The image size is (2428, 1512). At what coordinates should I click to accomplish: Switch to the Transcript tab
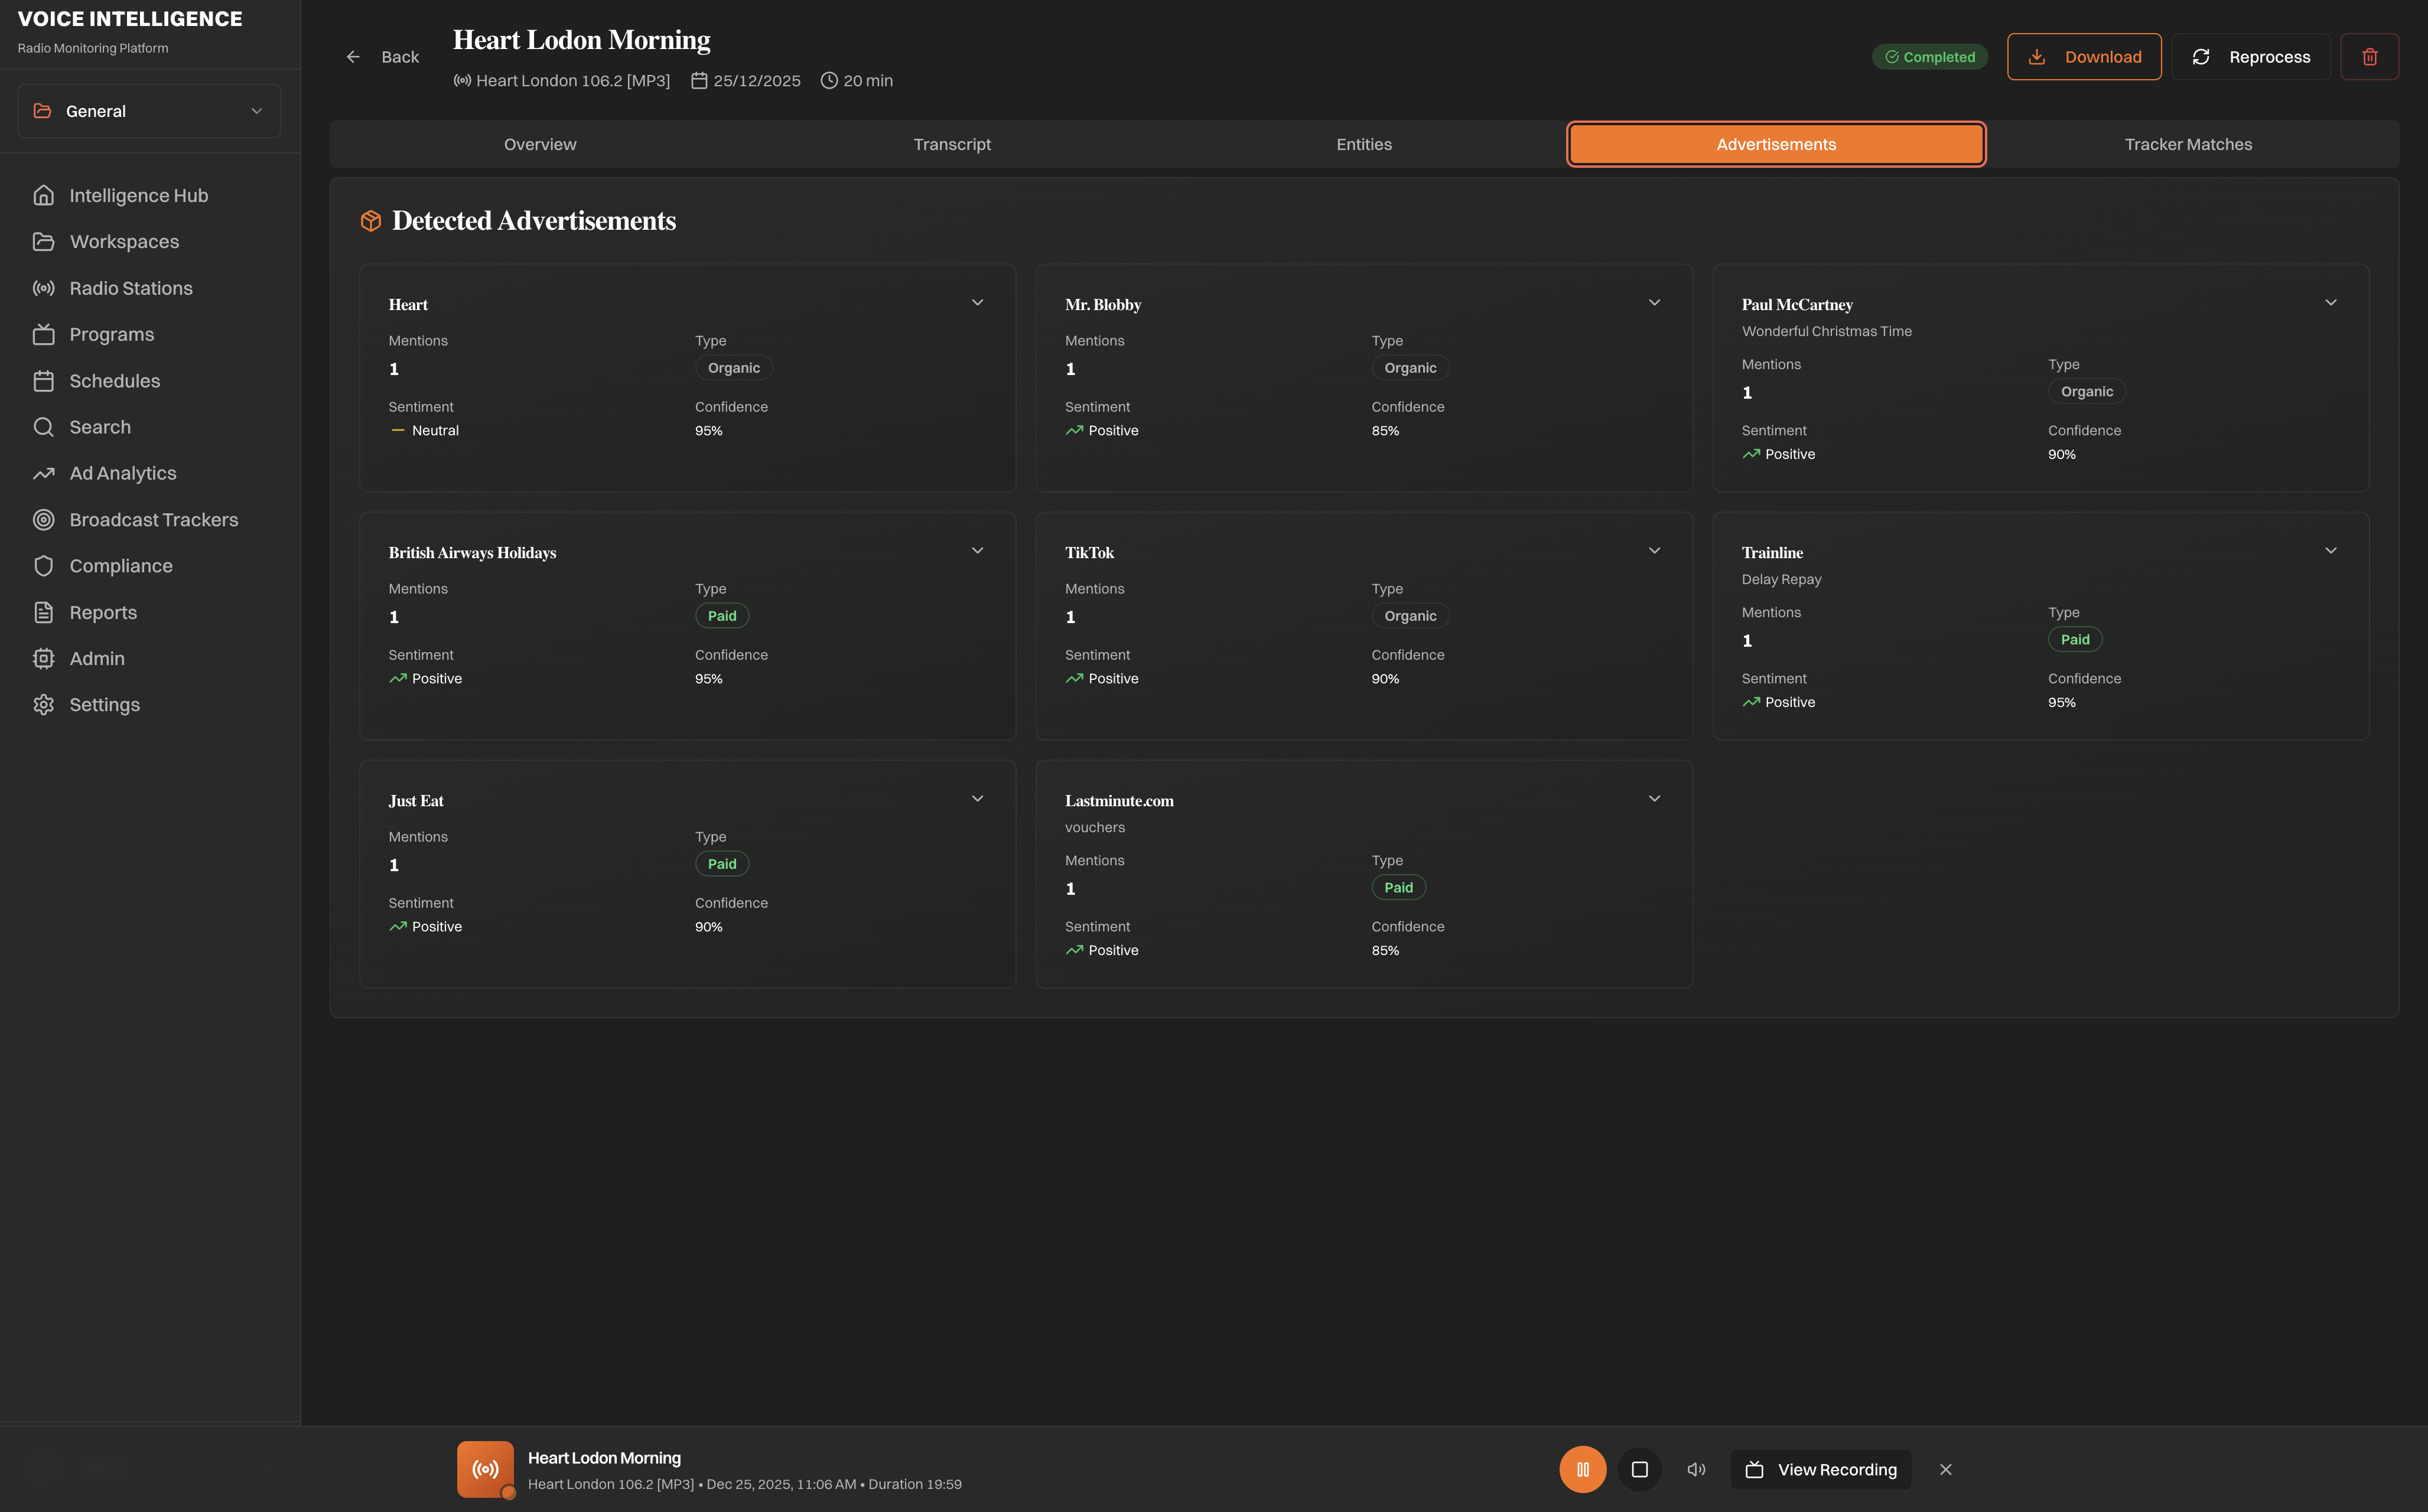pyautogui.click(x=951, y=144)
